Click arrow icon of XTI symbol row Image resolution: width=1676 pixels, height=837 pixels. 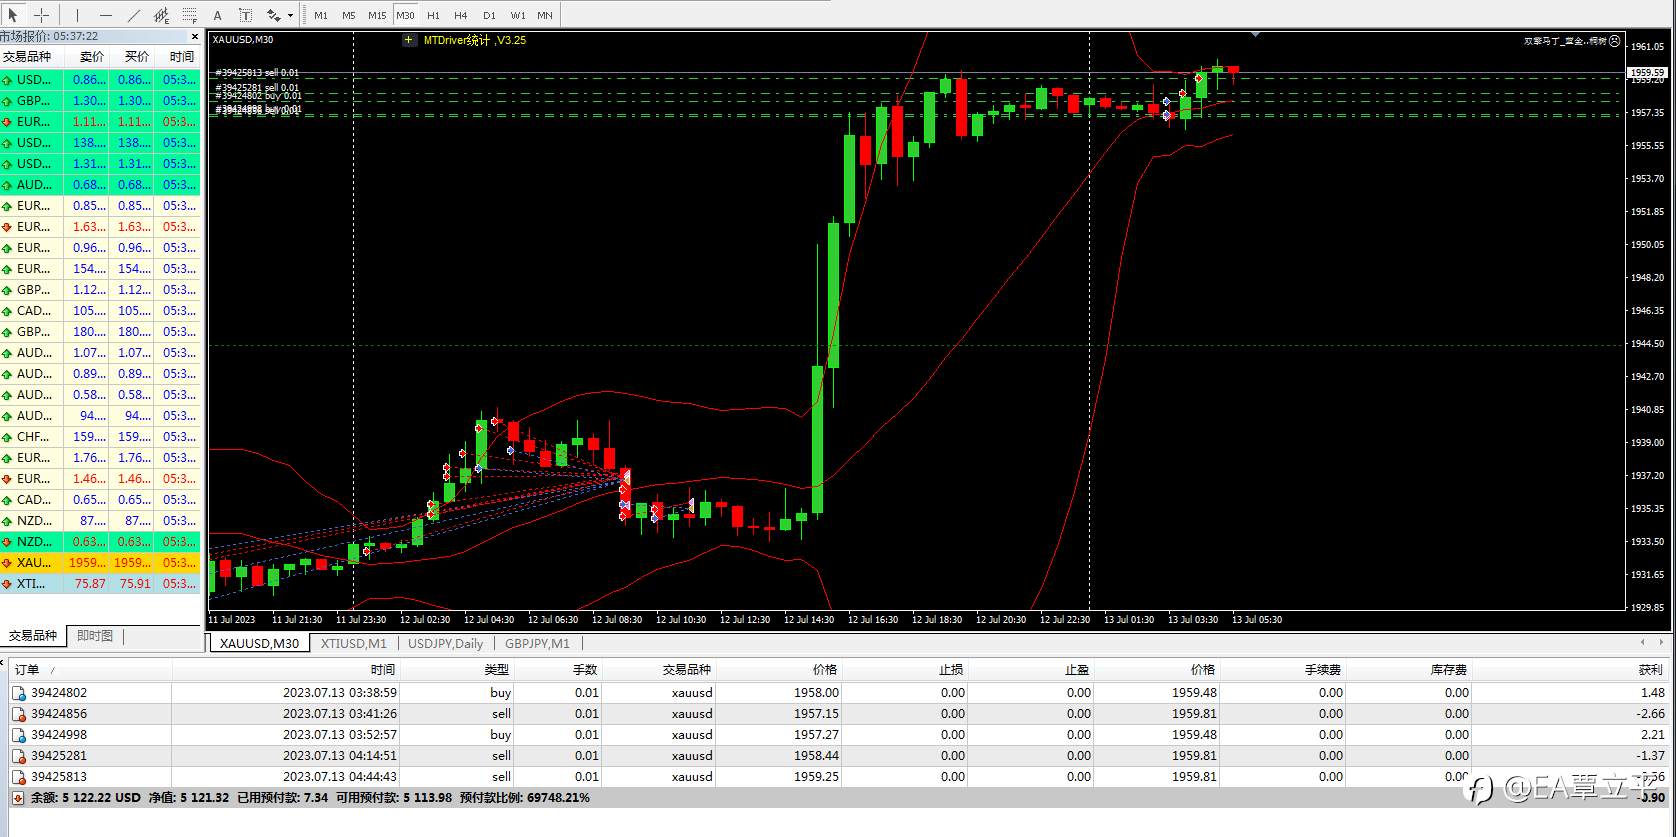7,584
